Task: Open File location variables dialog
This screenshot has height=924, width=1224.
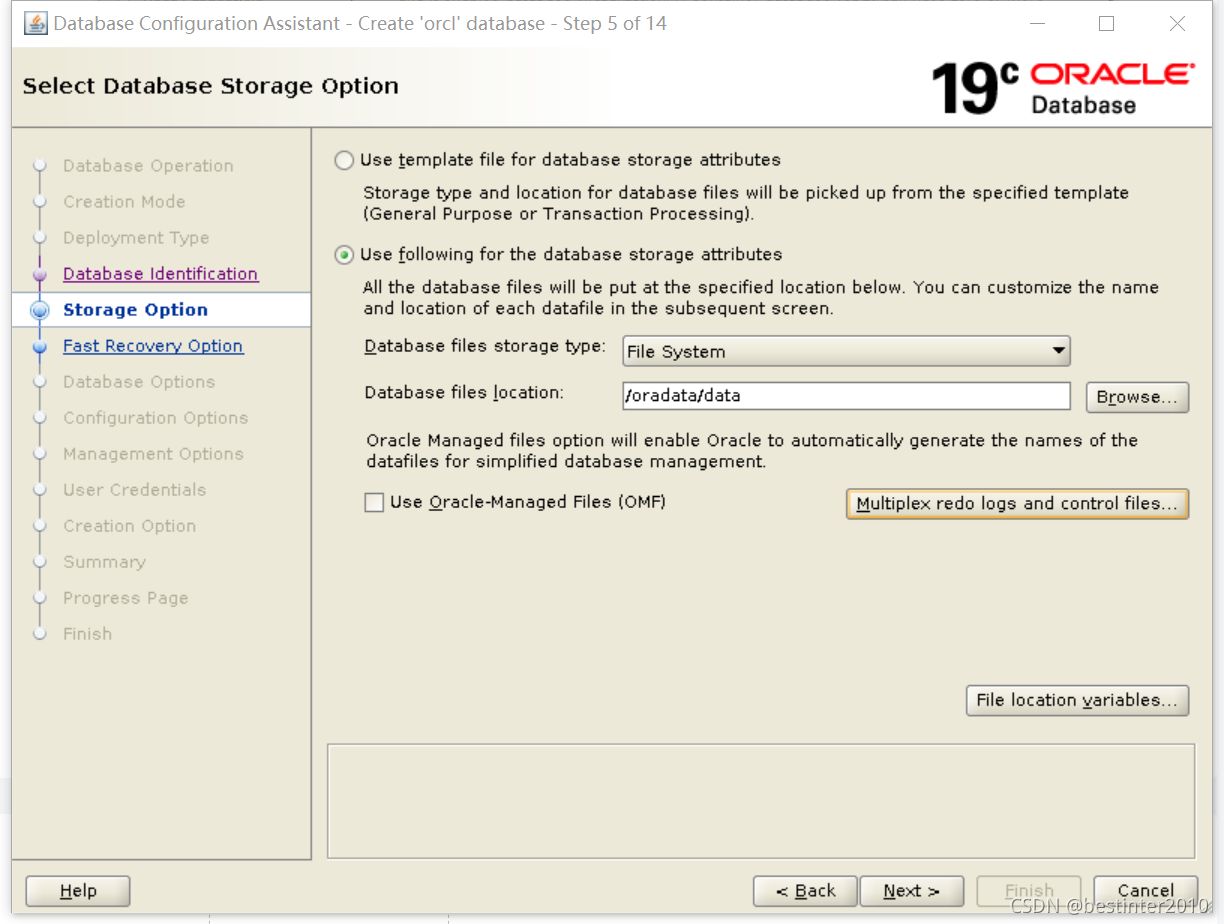Action: coord(1077,700)
